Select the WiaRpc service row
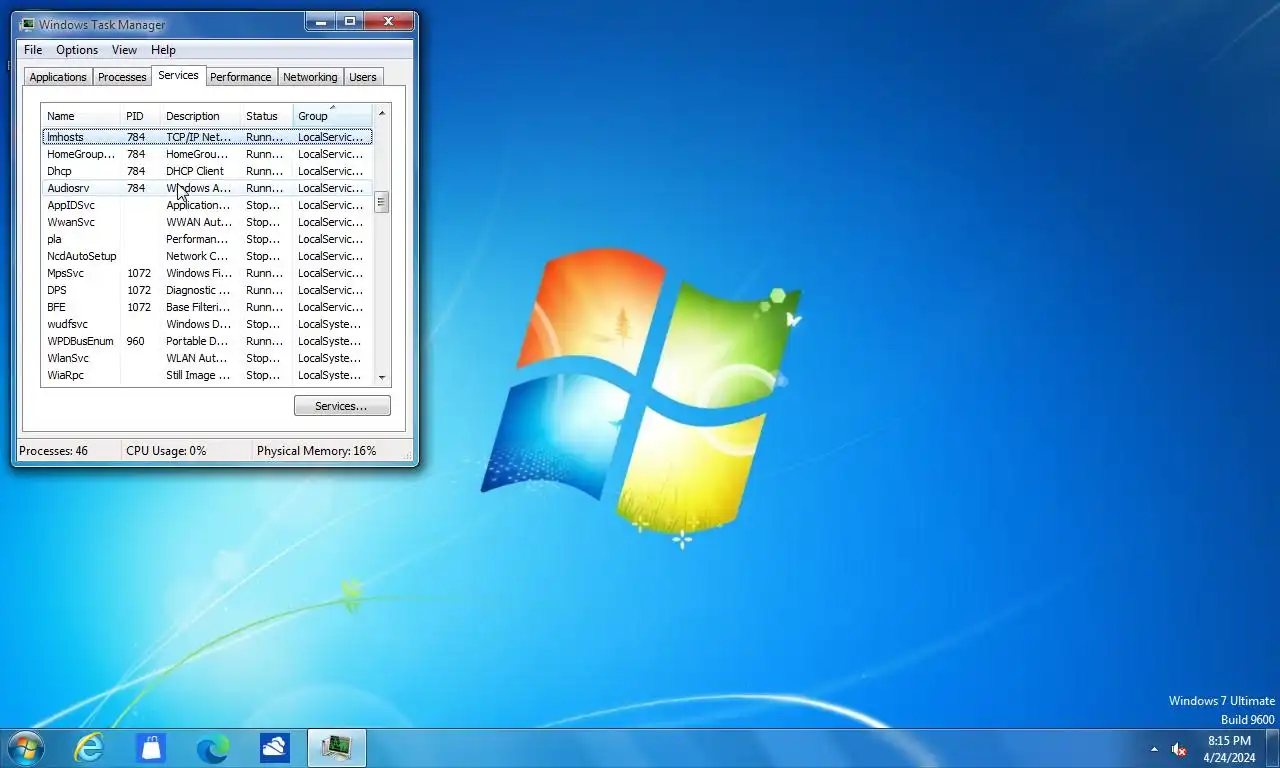Screen dimensions: 1280x768 pyautogui.click(x=207, y=375)
